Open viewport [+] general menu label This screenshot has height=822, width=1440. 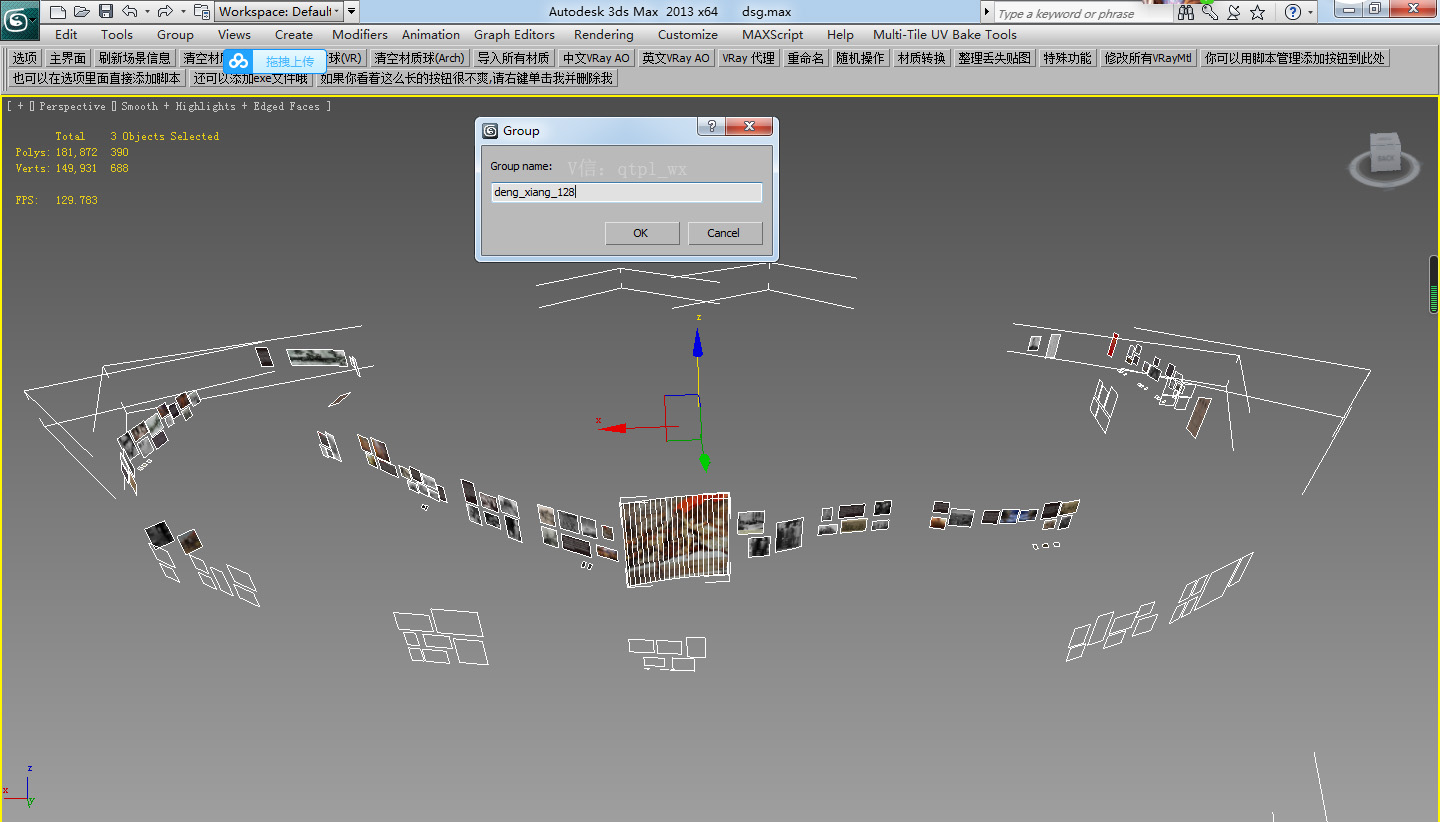click(x=19, y=106)
